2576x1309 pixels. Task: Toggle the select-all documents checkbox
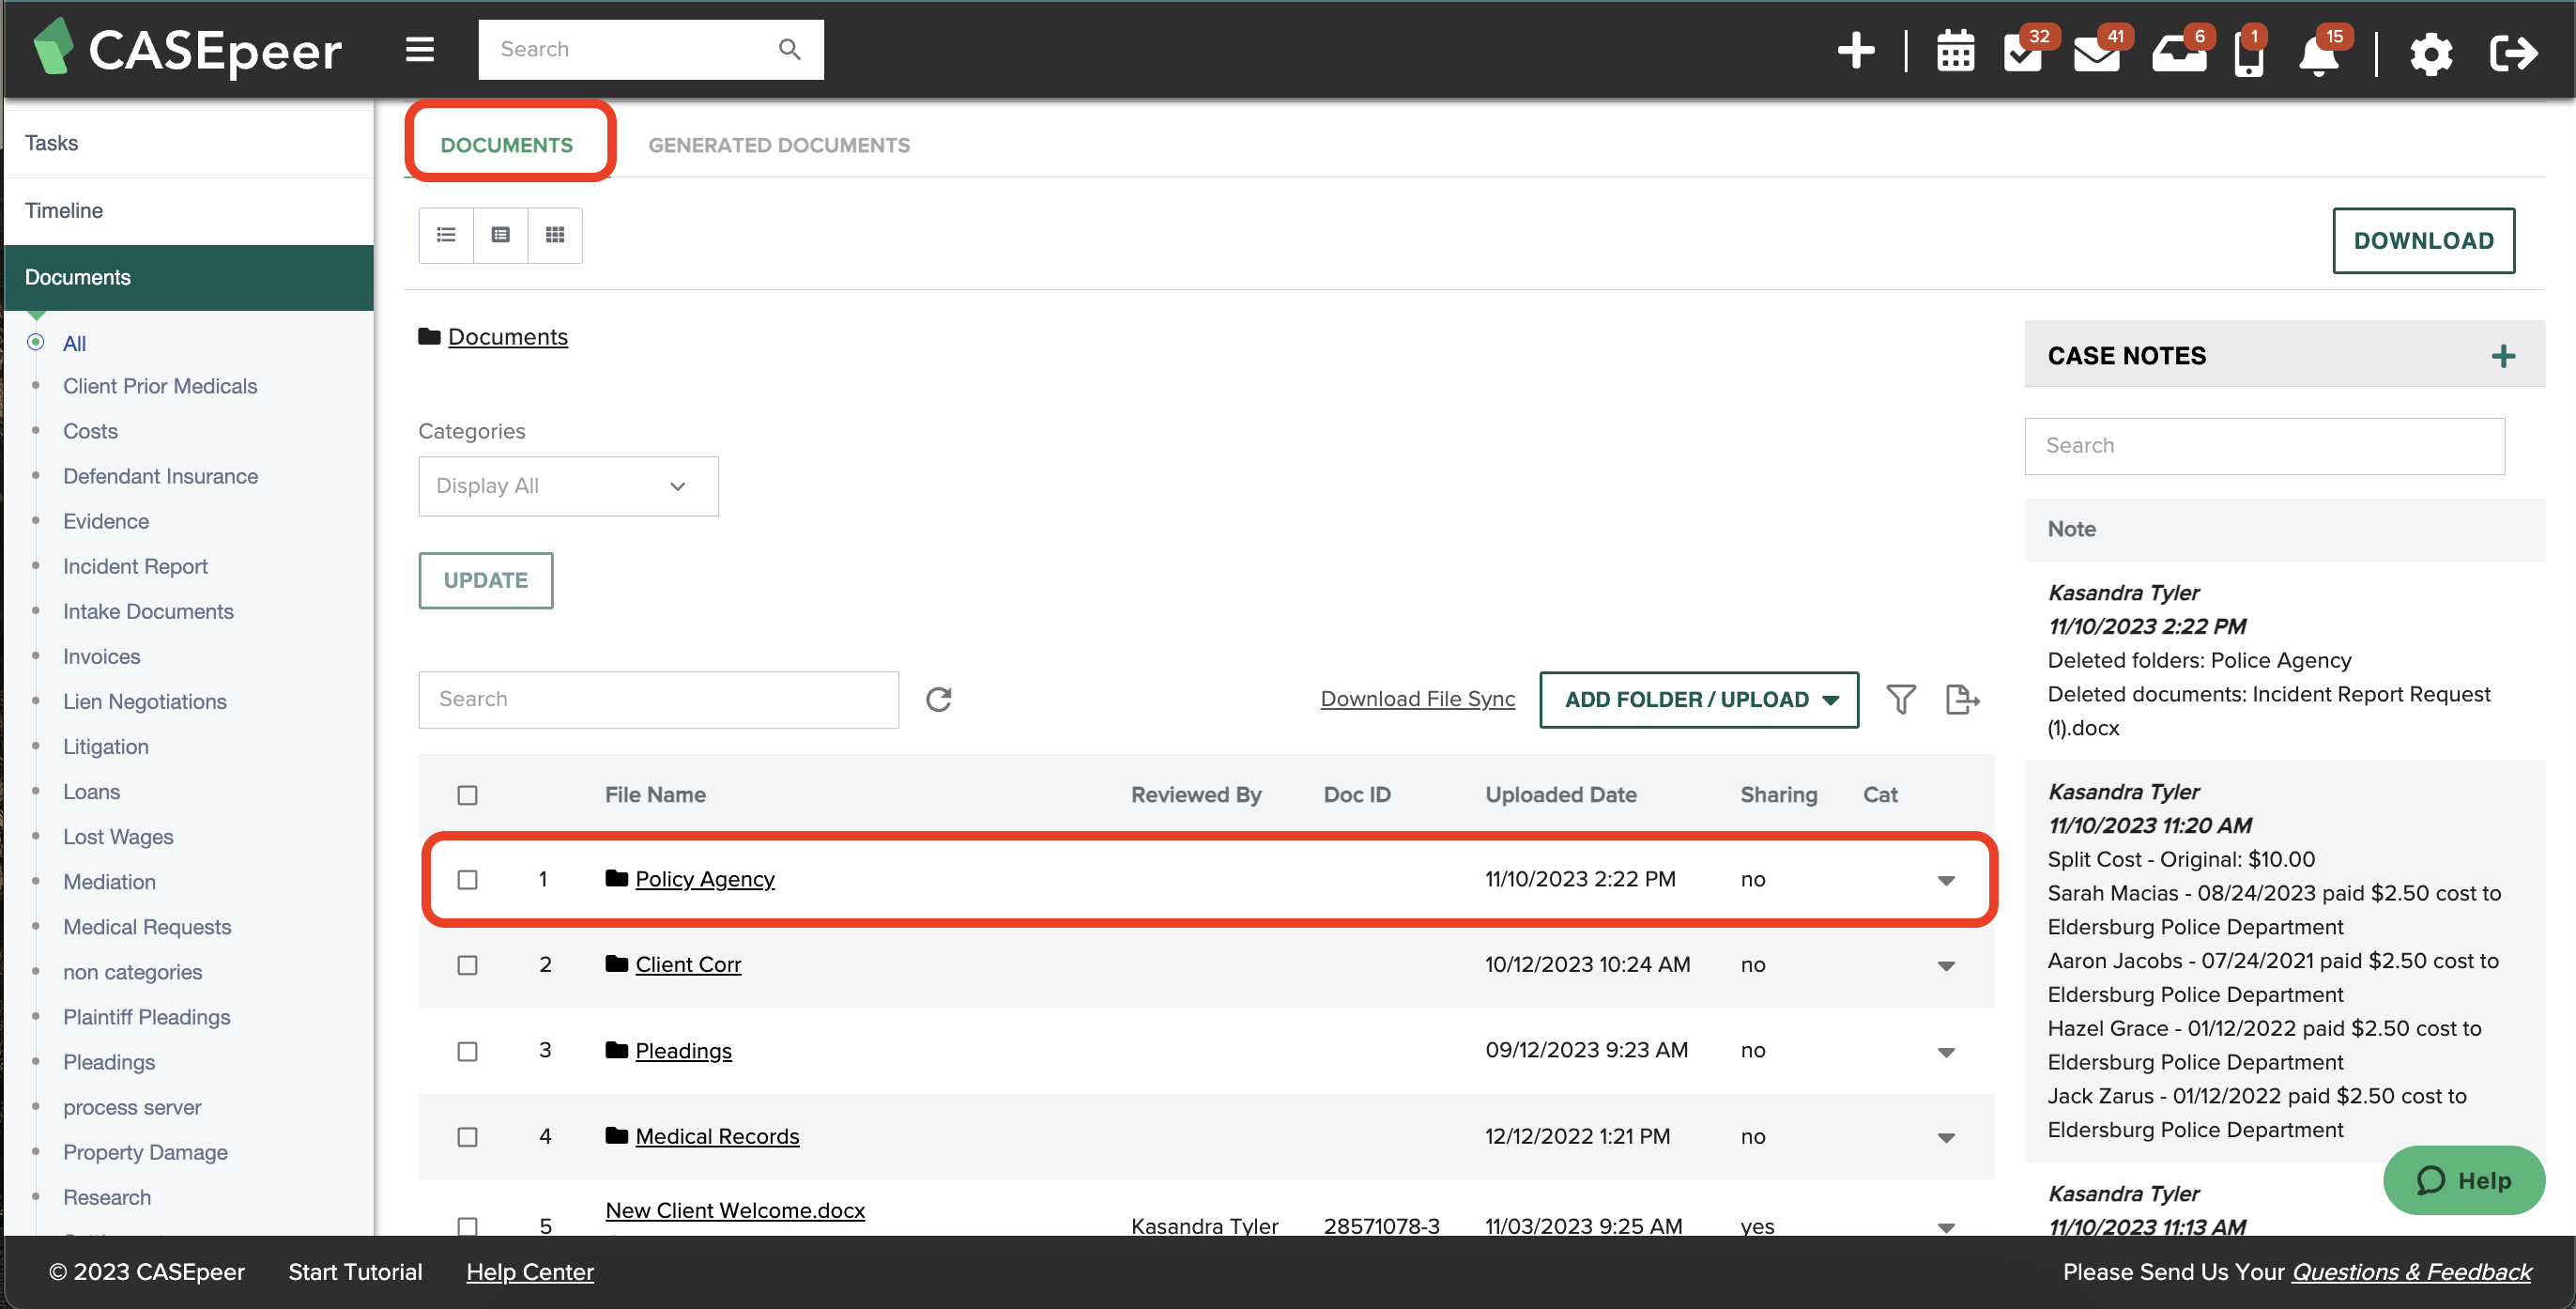tap(467, 795)
